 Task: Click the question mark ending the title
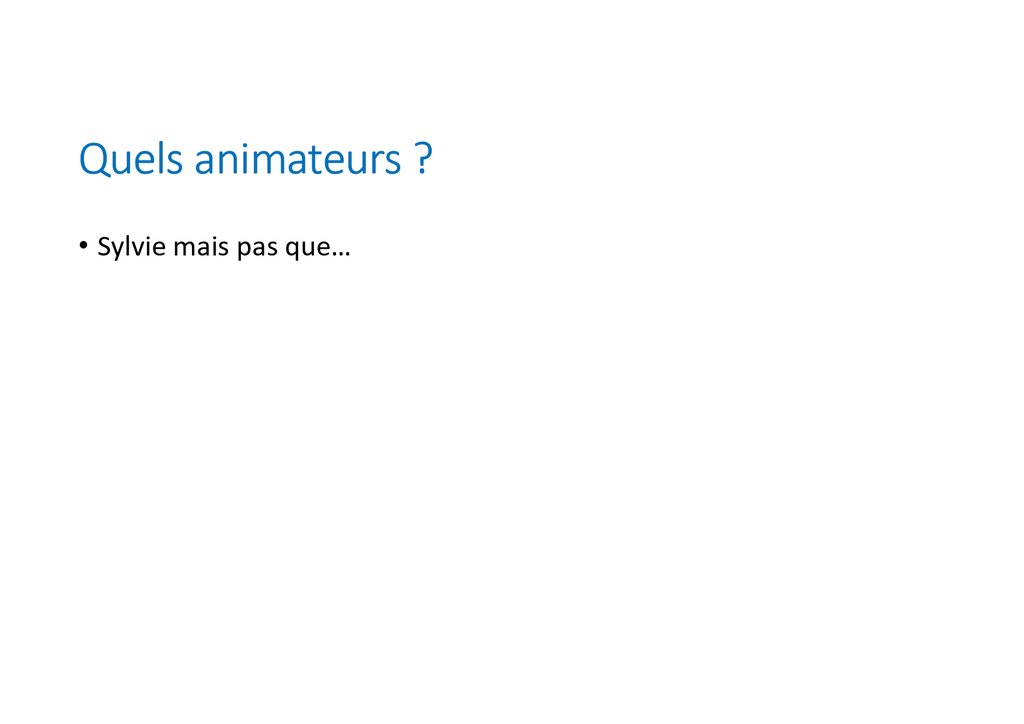coord(423,160)
